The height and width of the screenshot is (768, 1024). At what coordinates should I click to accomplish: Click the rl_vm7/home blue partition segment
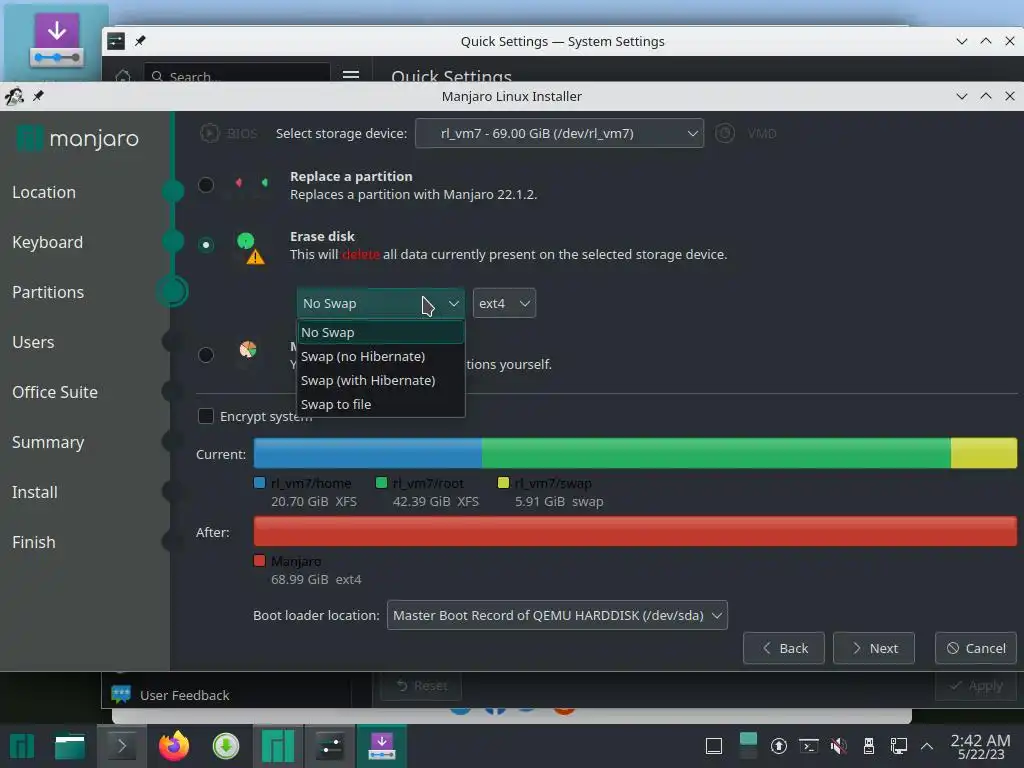click(368, 453)
